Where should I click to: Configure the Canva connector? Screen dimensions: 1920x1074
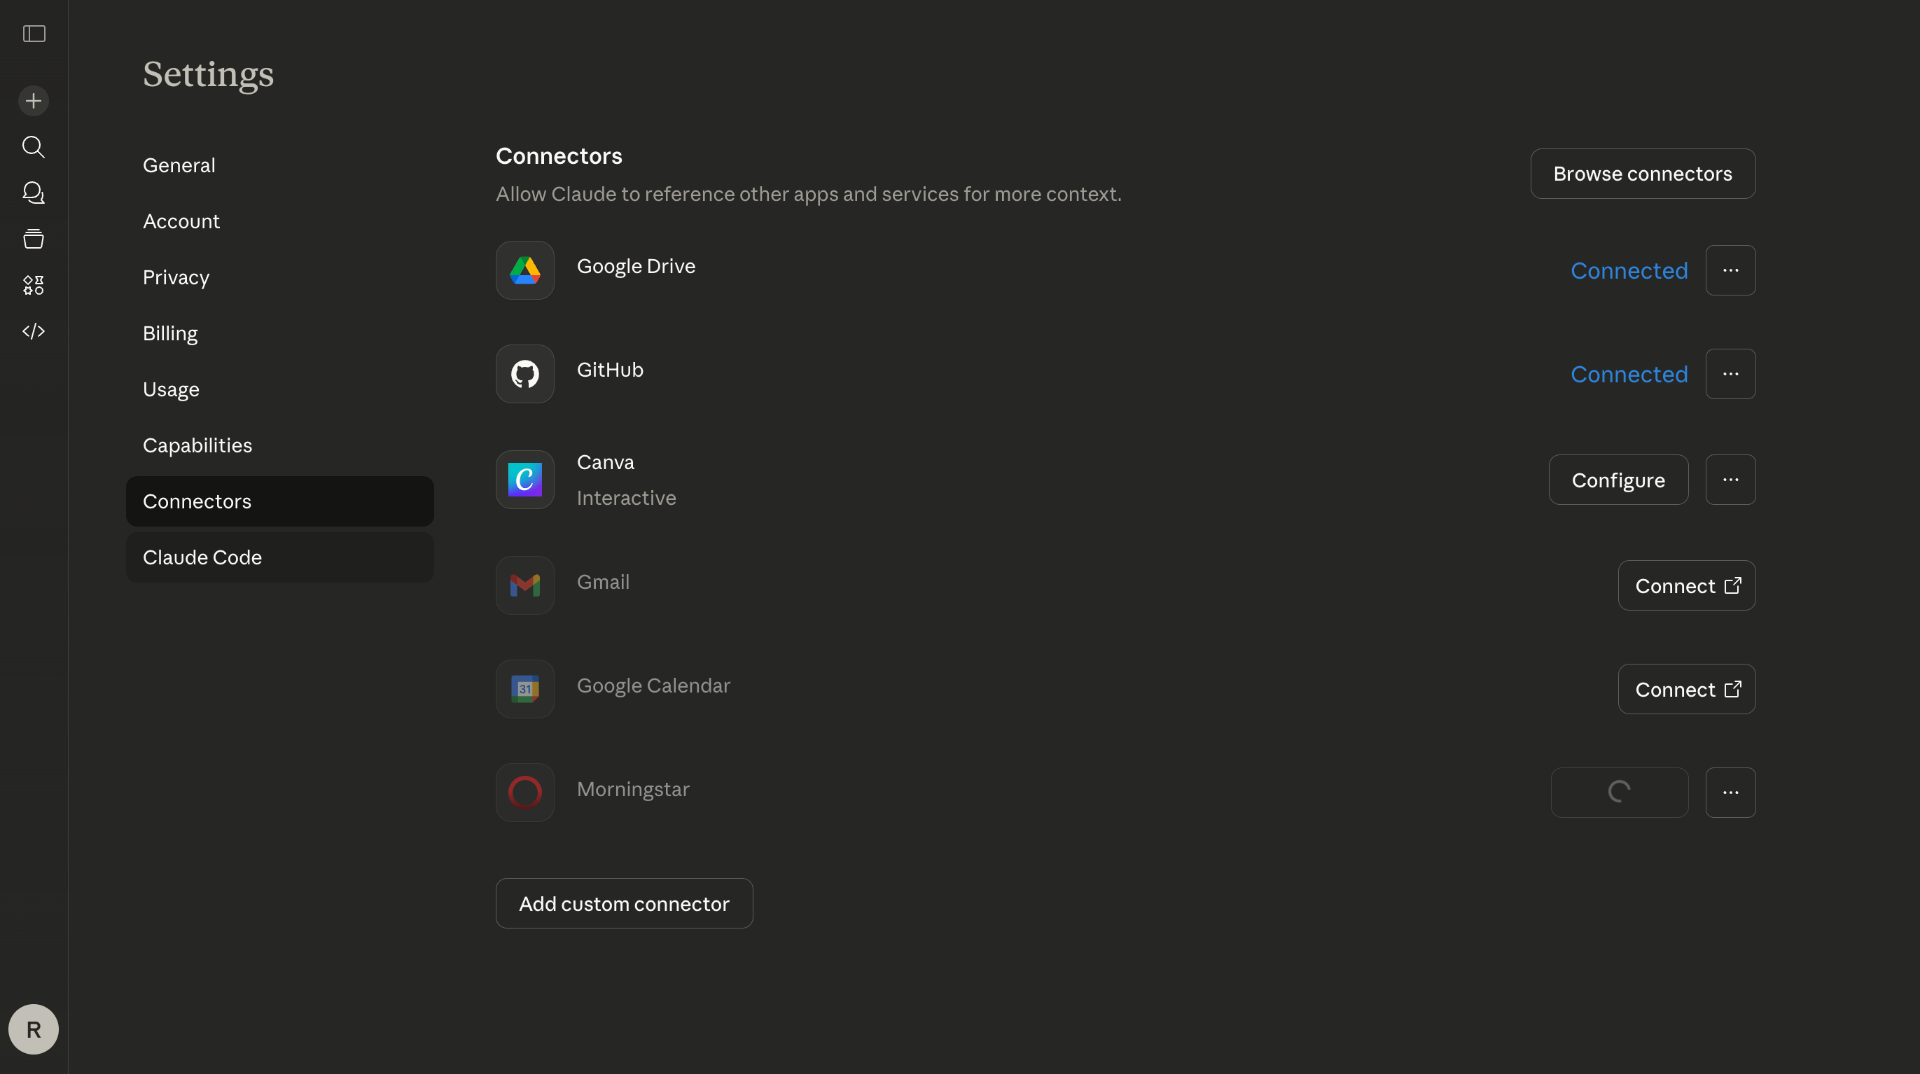pos(1619,480)
